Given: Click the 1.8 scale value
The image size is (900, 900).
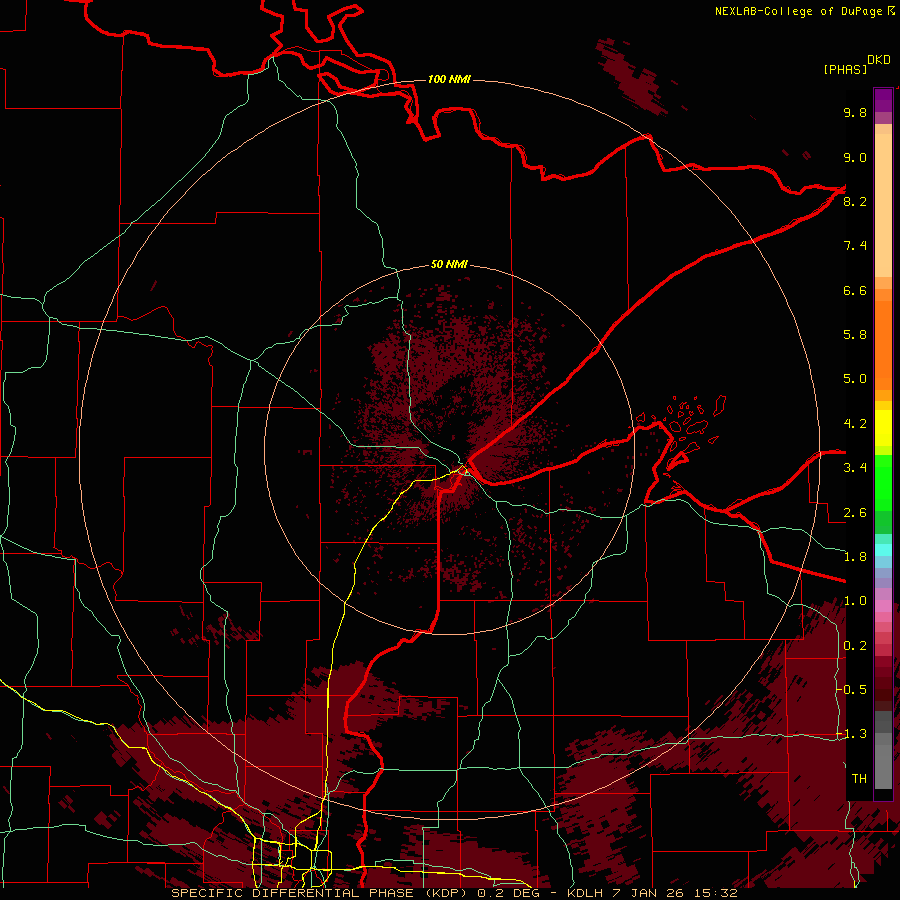Looking at the screenshot, I should coord(855,557).
